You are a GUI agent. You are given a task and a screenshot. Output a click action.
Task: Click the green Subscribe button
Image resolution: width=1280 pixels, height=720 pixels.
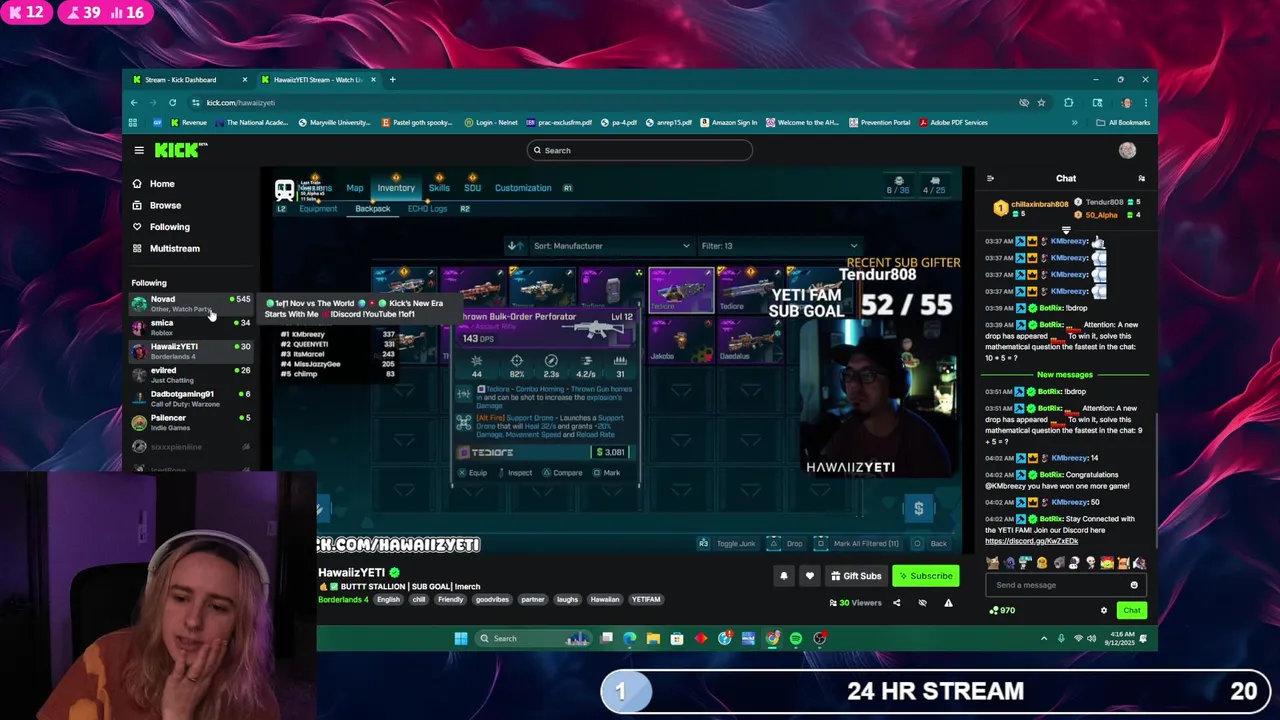(926, 576)
